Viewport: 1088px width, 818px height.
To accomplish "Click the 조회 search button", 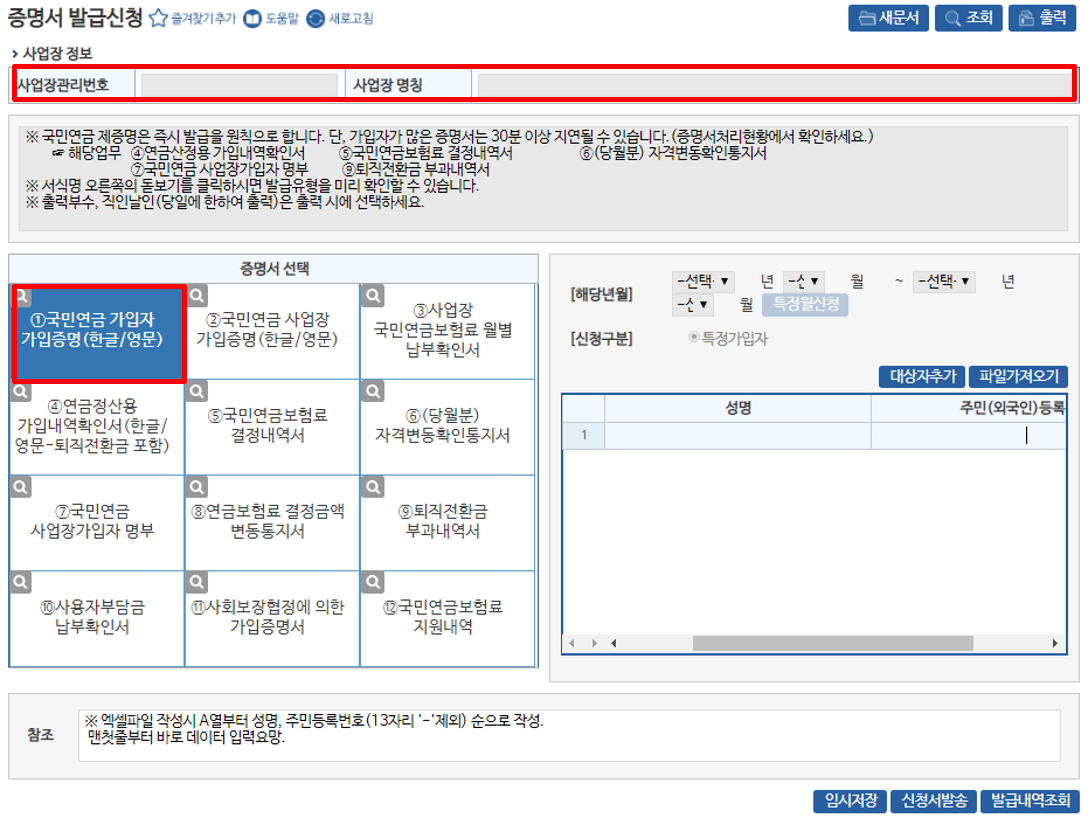I will tap(969, 18).
